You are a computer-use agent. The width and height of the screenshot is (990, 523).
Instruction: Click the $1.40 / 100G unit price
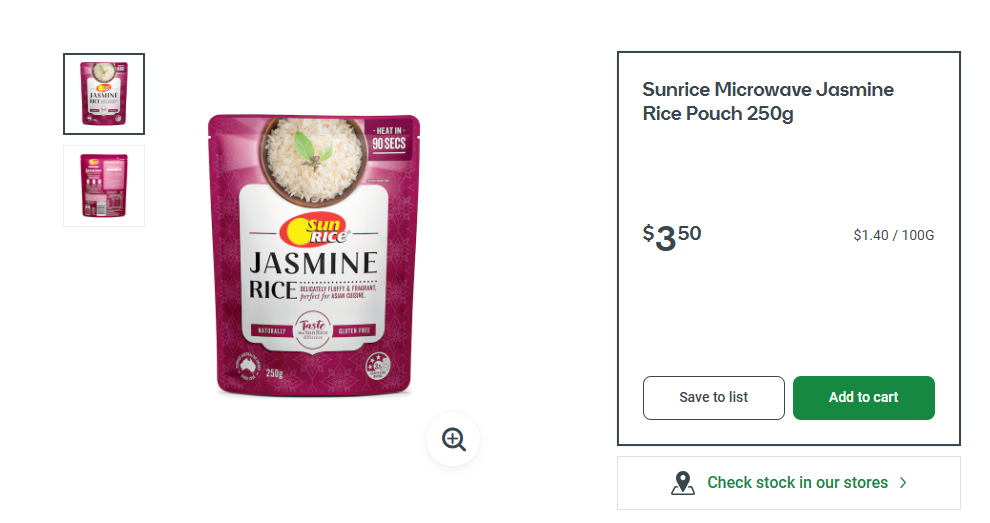[x=893, y=236]
